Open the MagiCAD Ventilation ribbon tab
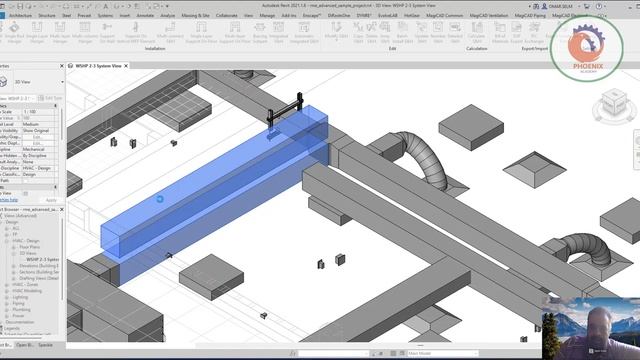The height and width of the screenshot is (360, 640). pos(489,16)
